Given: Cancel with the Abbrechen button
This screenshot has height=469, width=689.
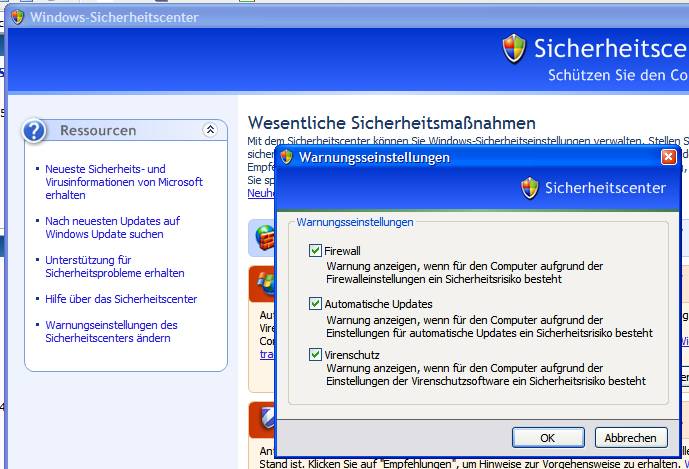Looking at the screenshot, I should tap(631, 438).
